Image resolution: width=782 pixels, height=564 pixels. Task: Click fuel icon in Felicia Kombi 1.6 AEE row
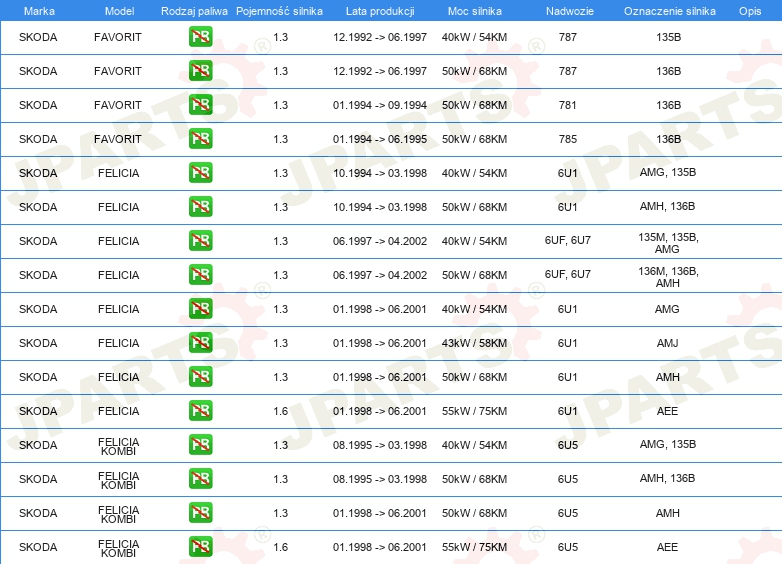pyautogui.click(x=200, y=547)
